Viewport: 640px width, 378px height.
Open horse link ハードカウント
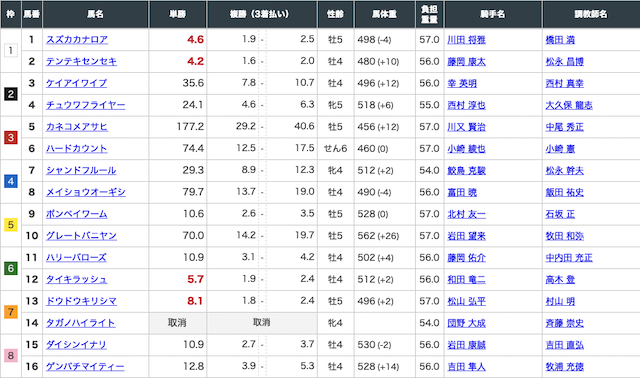pyautogui.click(x=76, y=149)
